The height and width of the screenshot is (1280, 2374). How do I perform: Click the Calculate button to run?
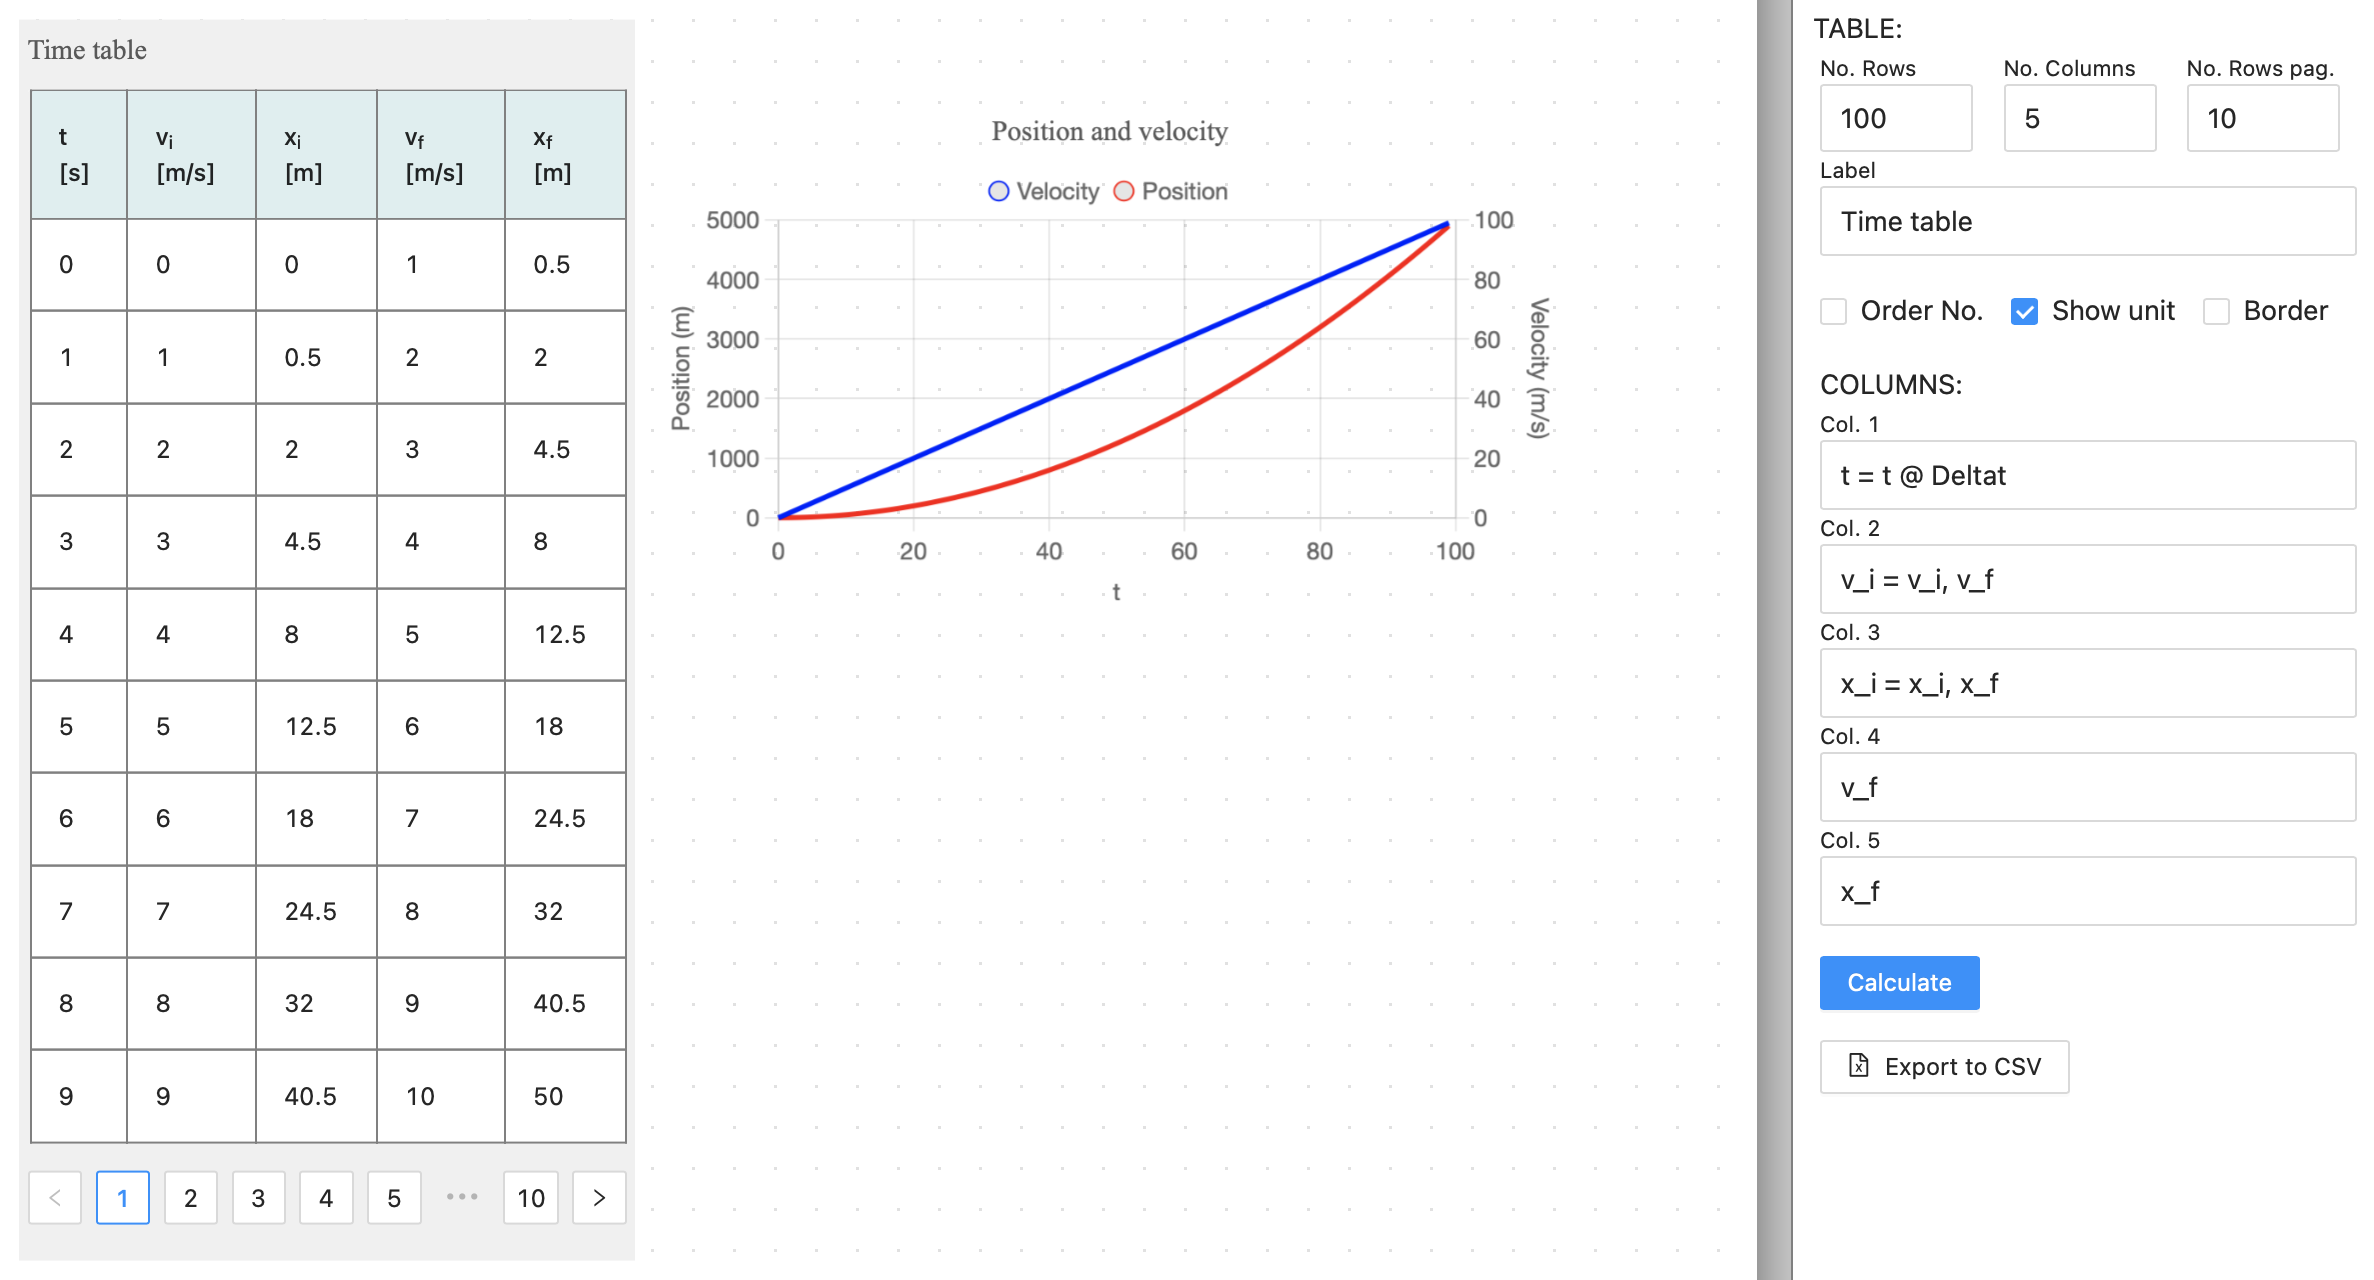point(1900,982)
